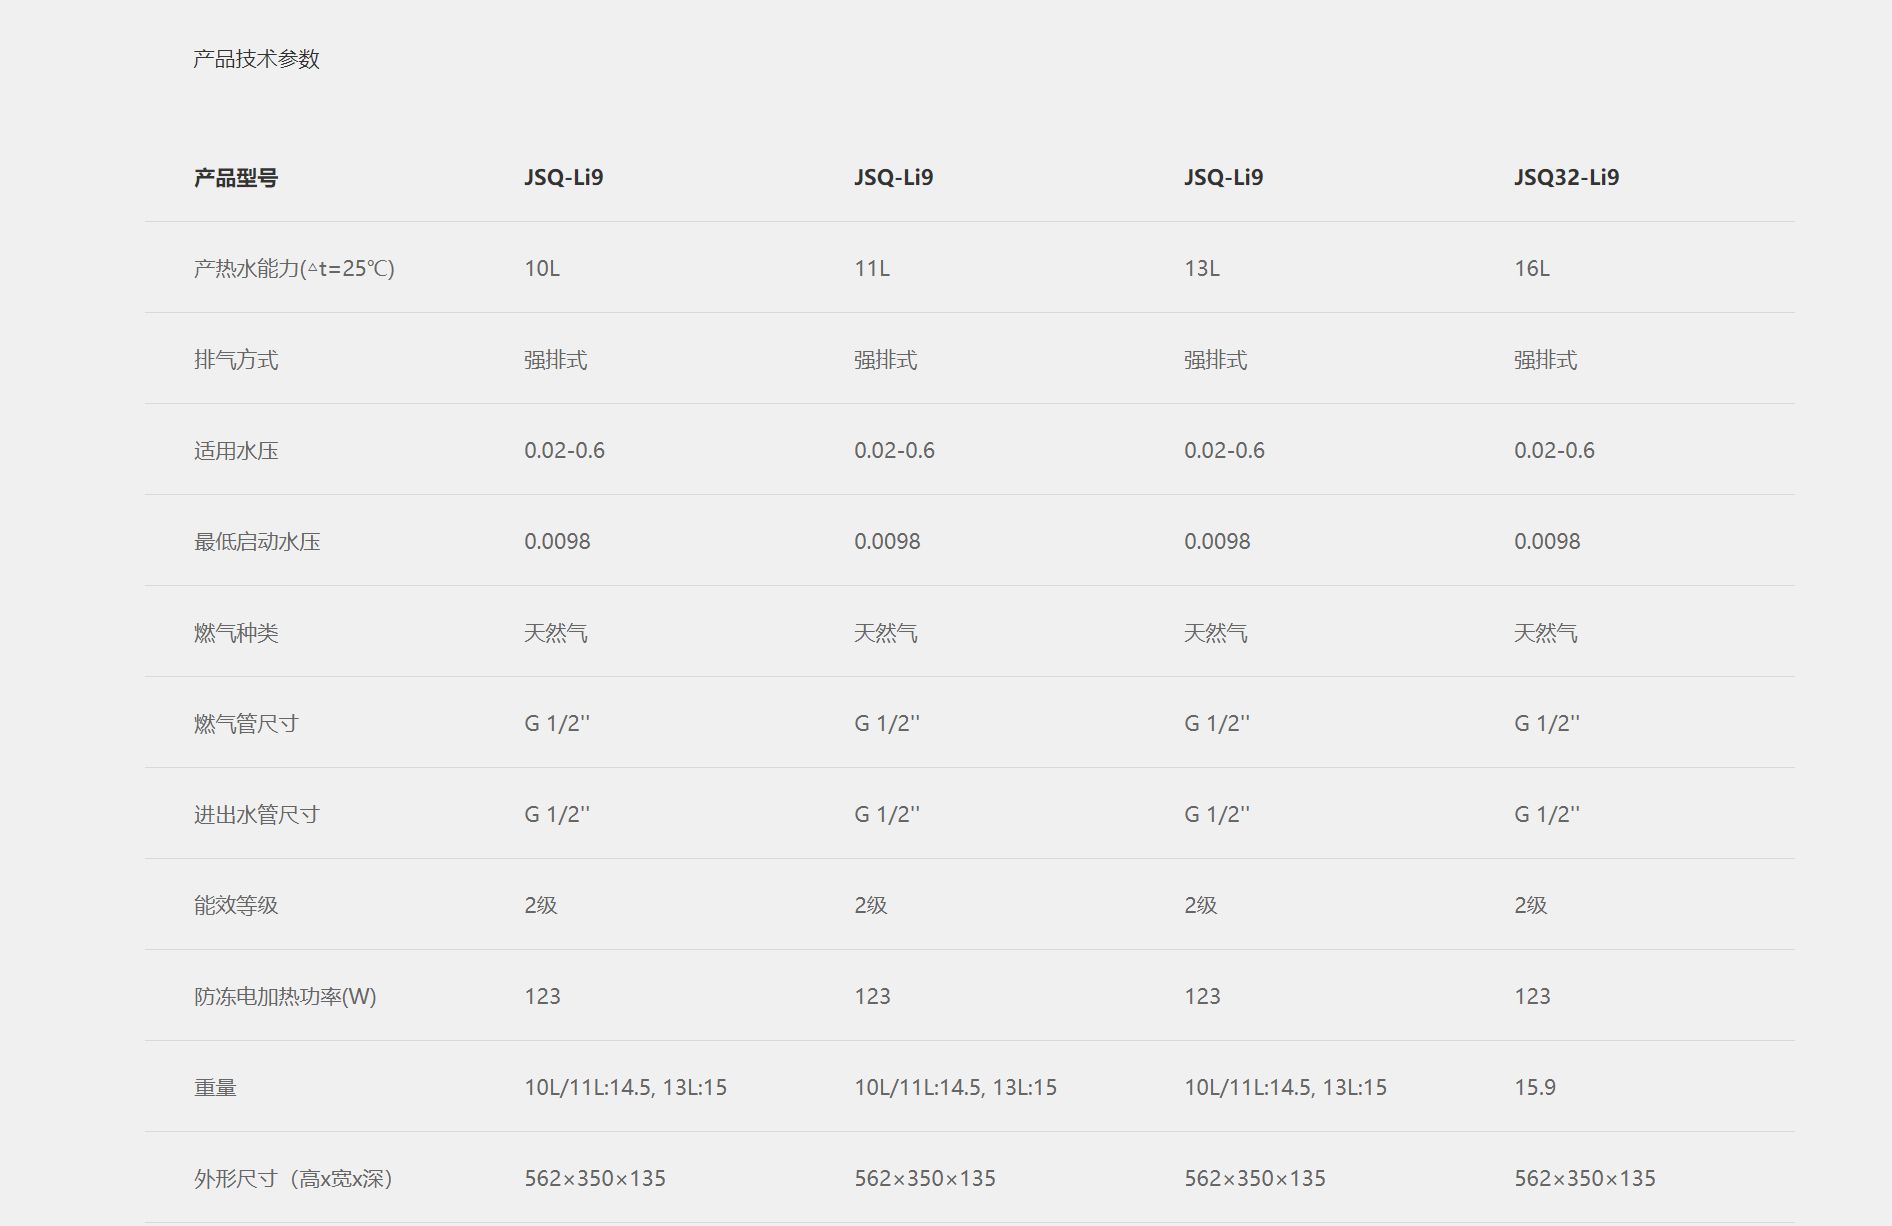
Task: Click the JSQ32-Li9 column header
Action: click(1566, 177)
